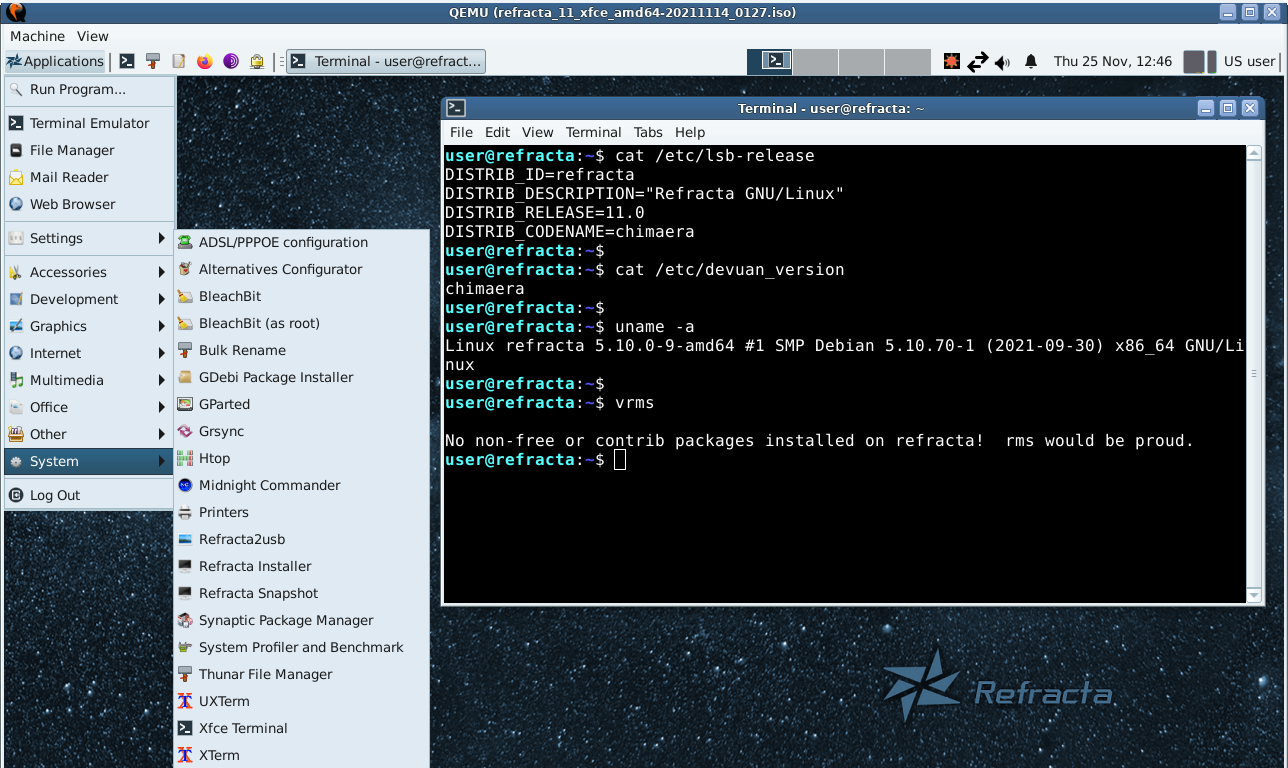
Task: Launch Grsync from the submenu
Action: (302, 431)
